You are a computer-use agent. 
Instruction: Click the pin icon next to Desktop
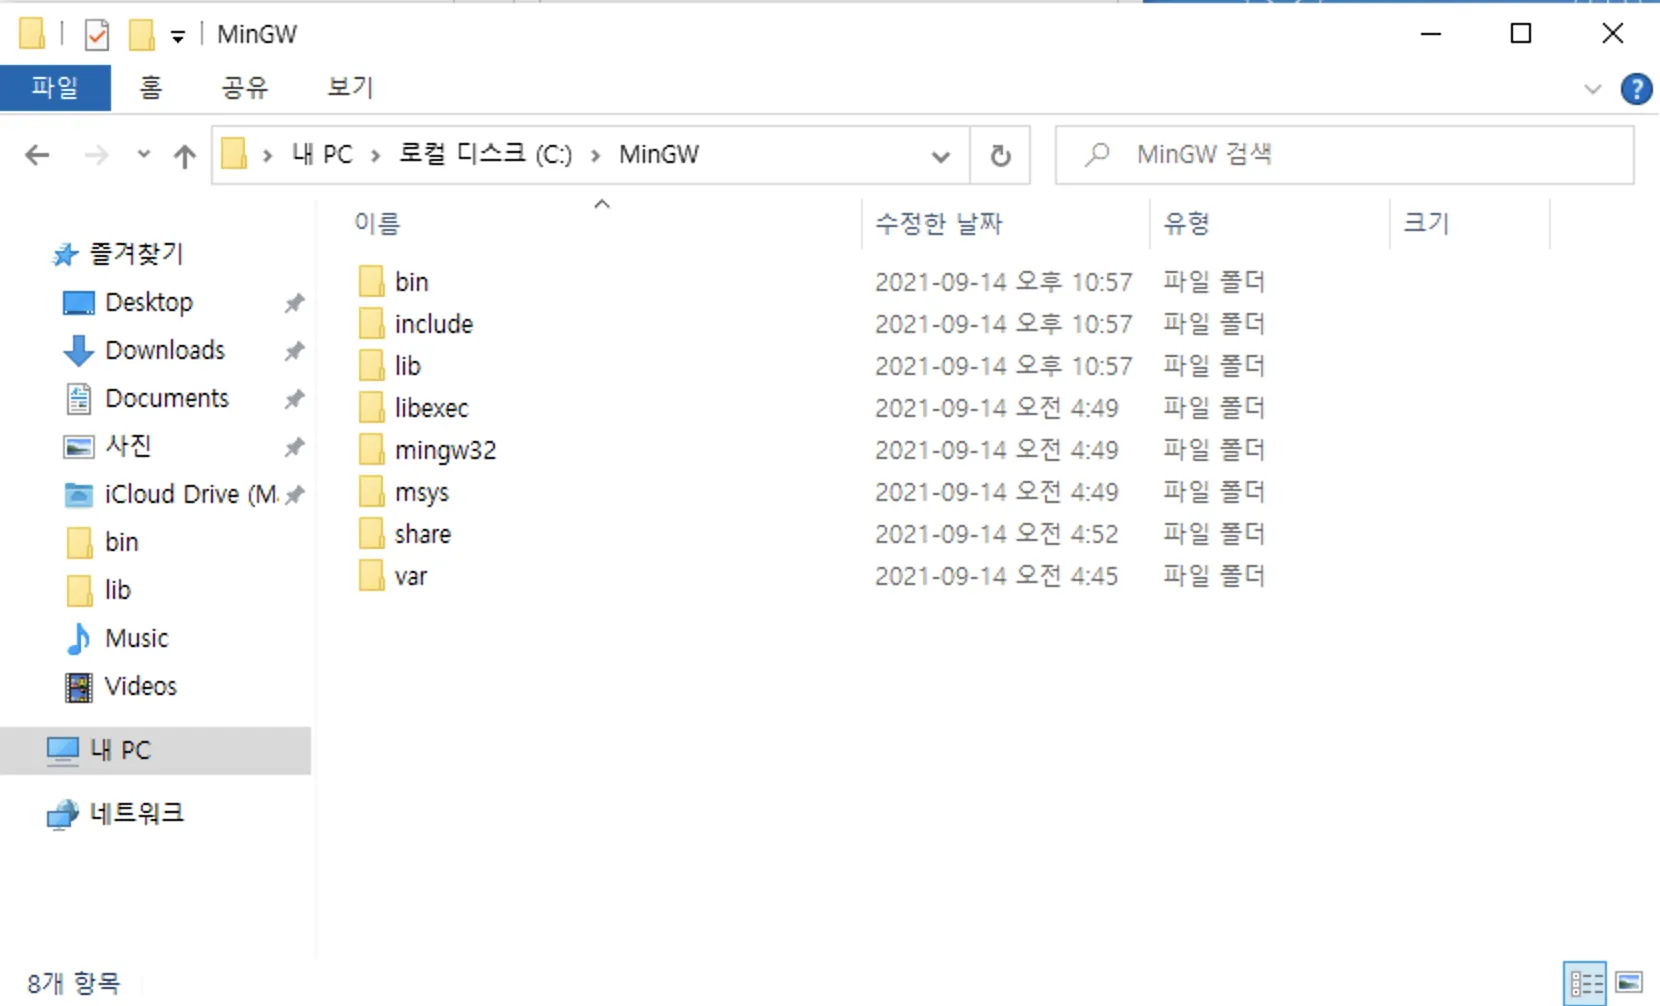pos(294,302)
